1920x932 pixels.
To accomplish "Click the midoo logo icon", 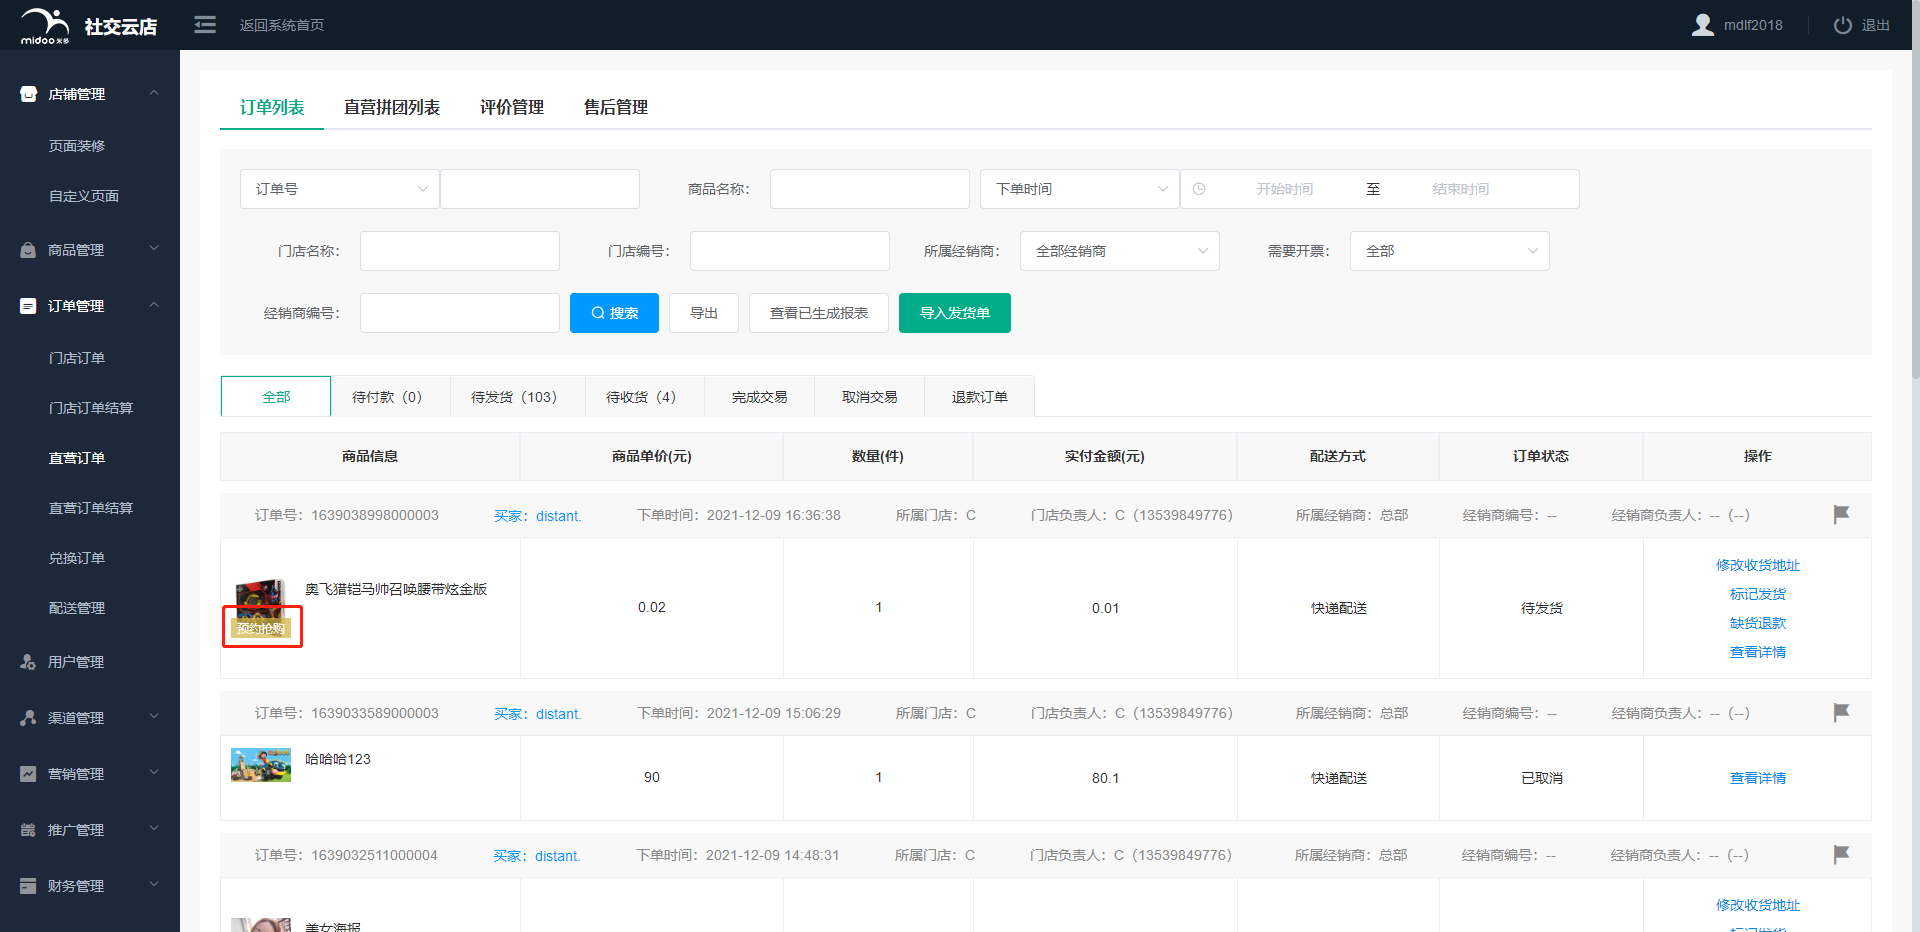I will (x=45, y=25).
